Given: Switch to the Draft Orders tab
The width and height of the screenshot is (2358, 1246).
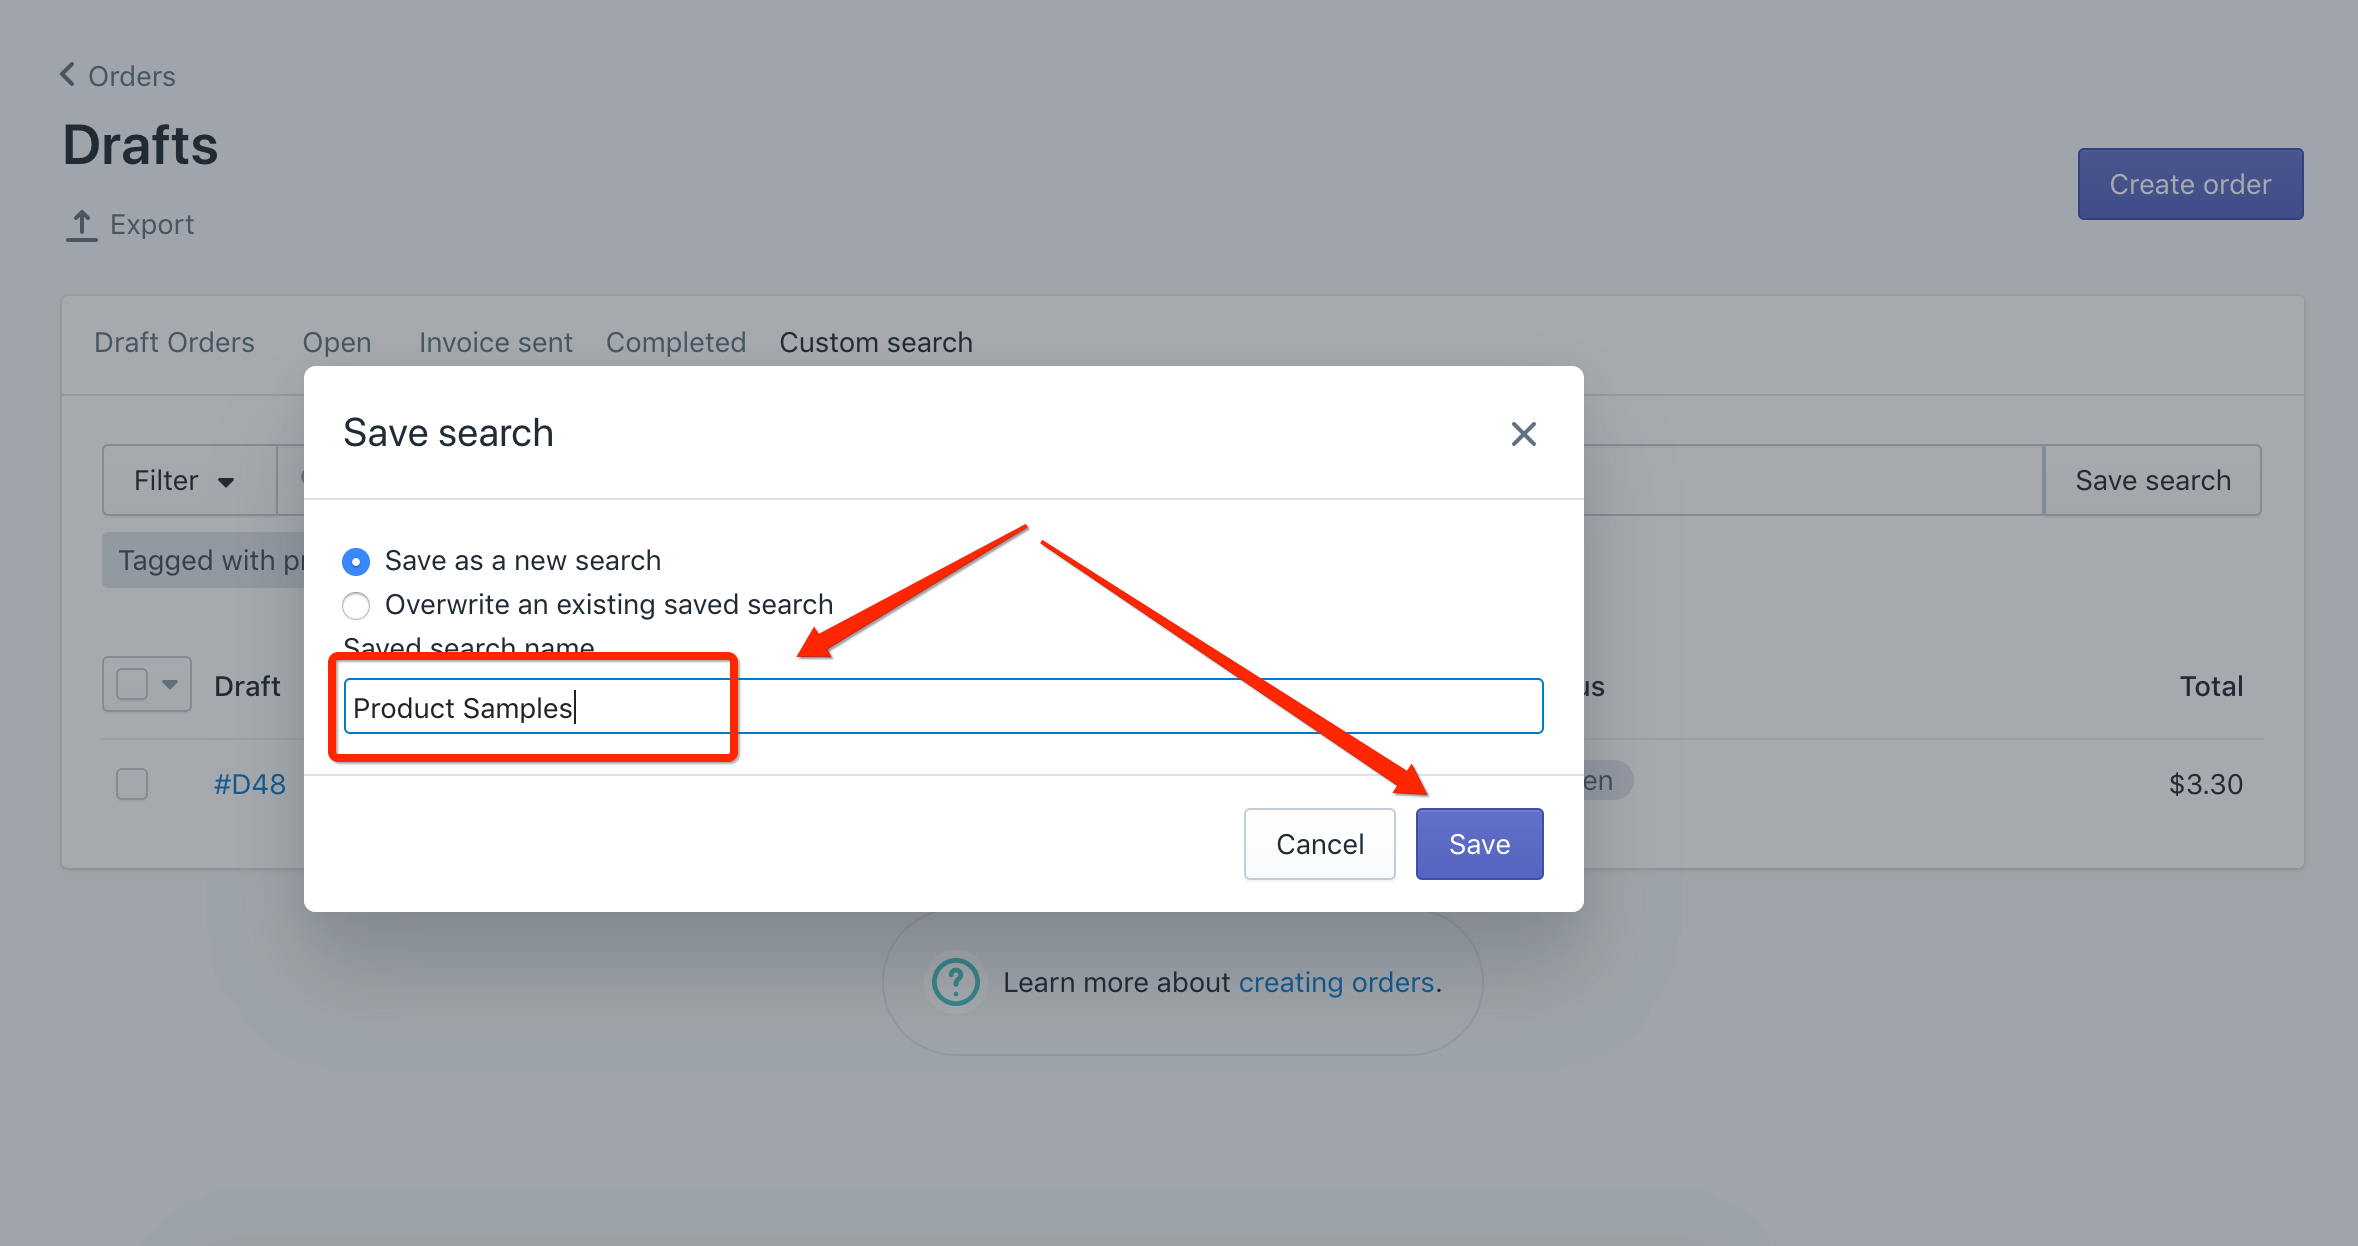Looking at the screenshot, I should tap(174, 343).
